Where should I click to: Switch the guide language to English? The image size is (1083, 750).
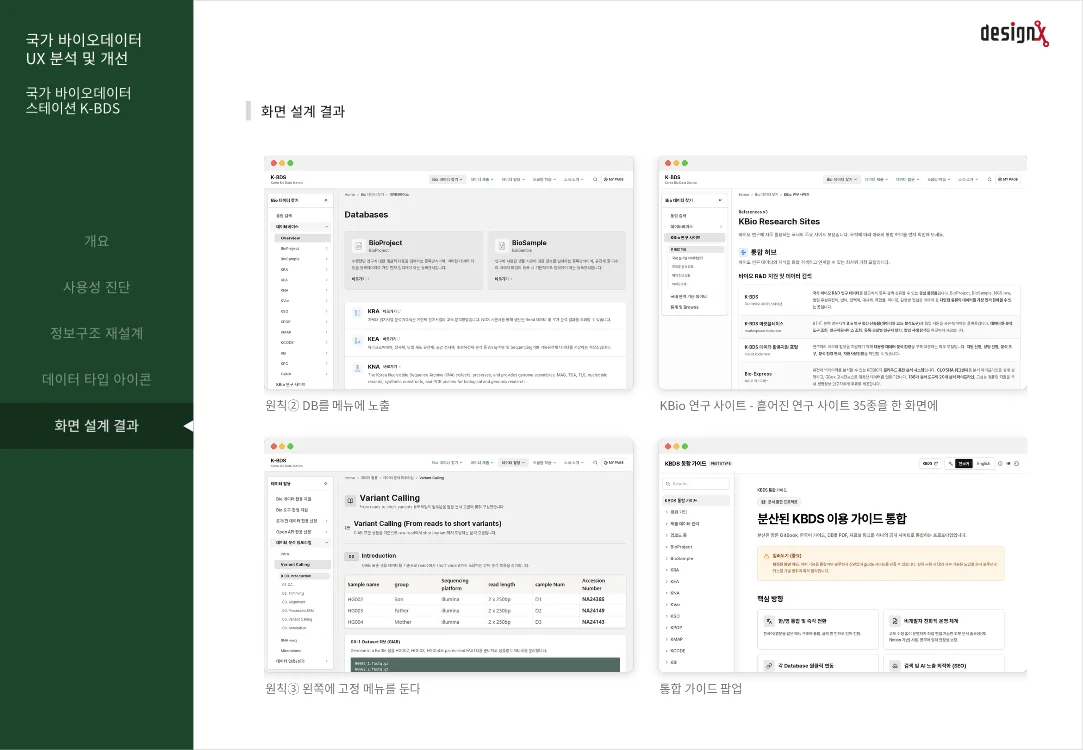(983, 463)
